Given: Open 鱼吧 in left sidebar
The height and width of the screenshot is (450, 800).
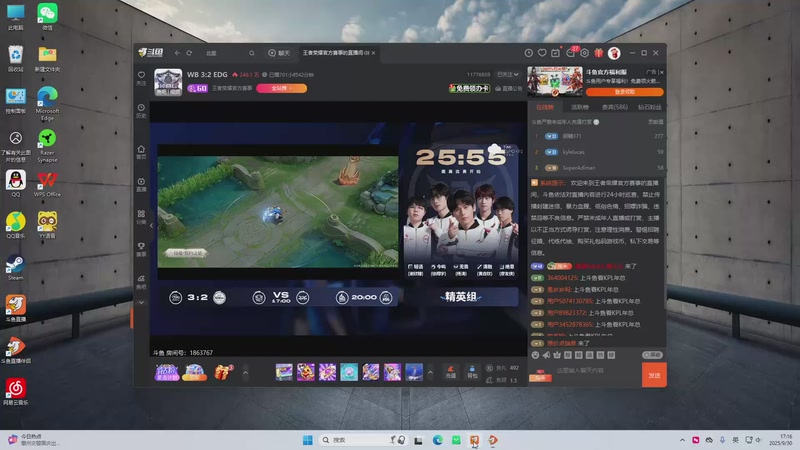Looking at the screenshot, I should tap(141, 282).
